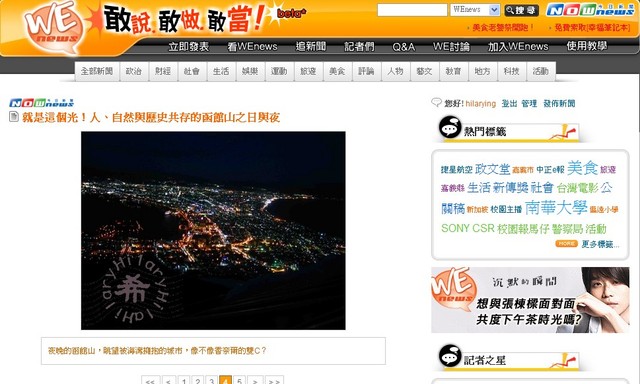Open WE討論 in the main menu
The width and height of the screenshot is (640, 384).
[x=451, y=47]
